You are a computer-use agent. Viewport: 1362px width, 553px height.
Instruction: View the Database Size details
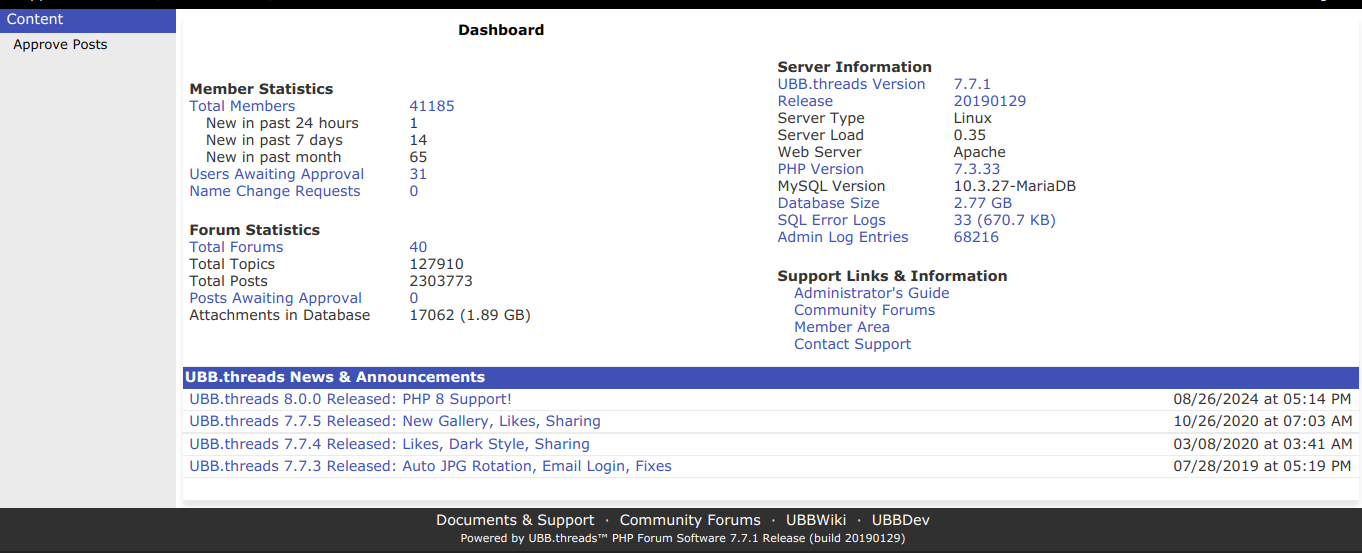pos(828,203)
